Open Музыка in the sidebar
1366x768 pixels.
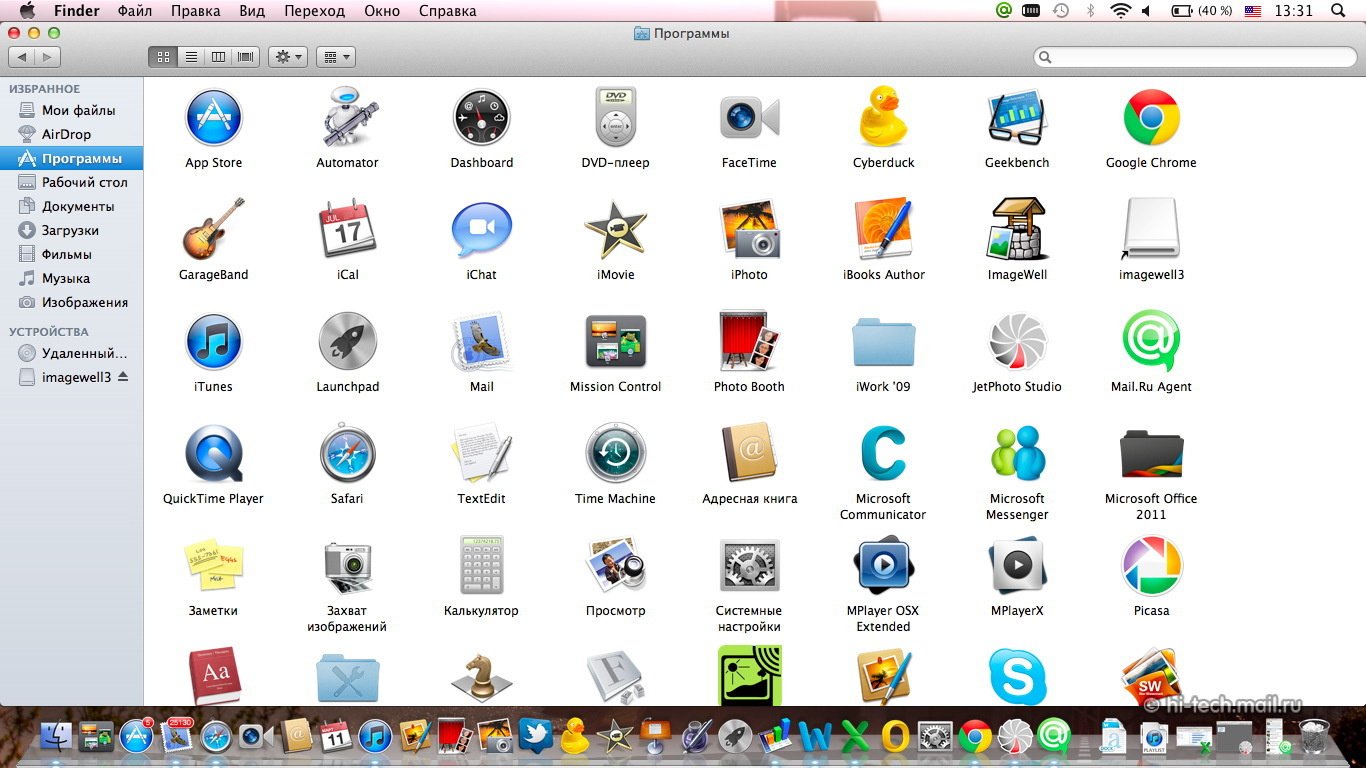point(71,278)
